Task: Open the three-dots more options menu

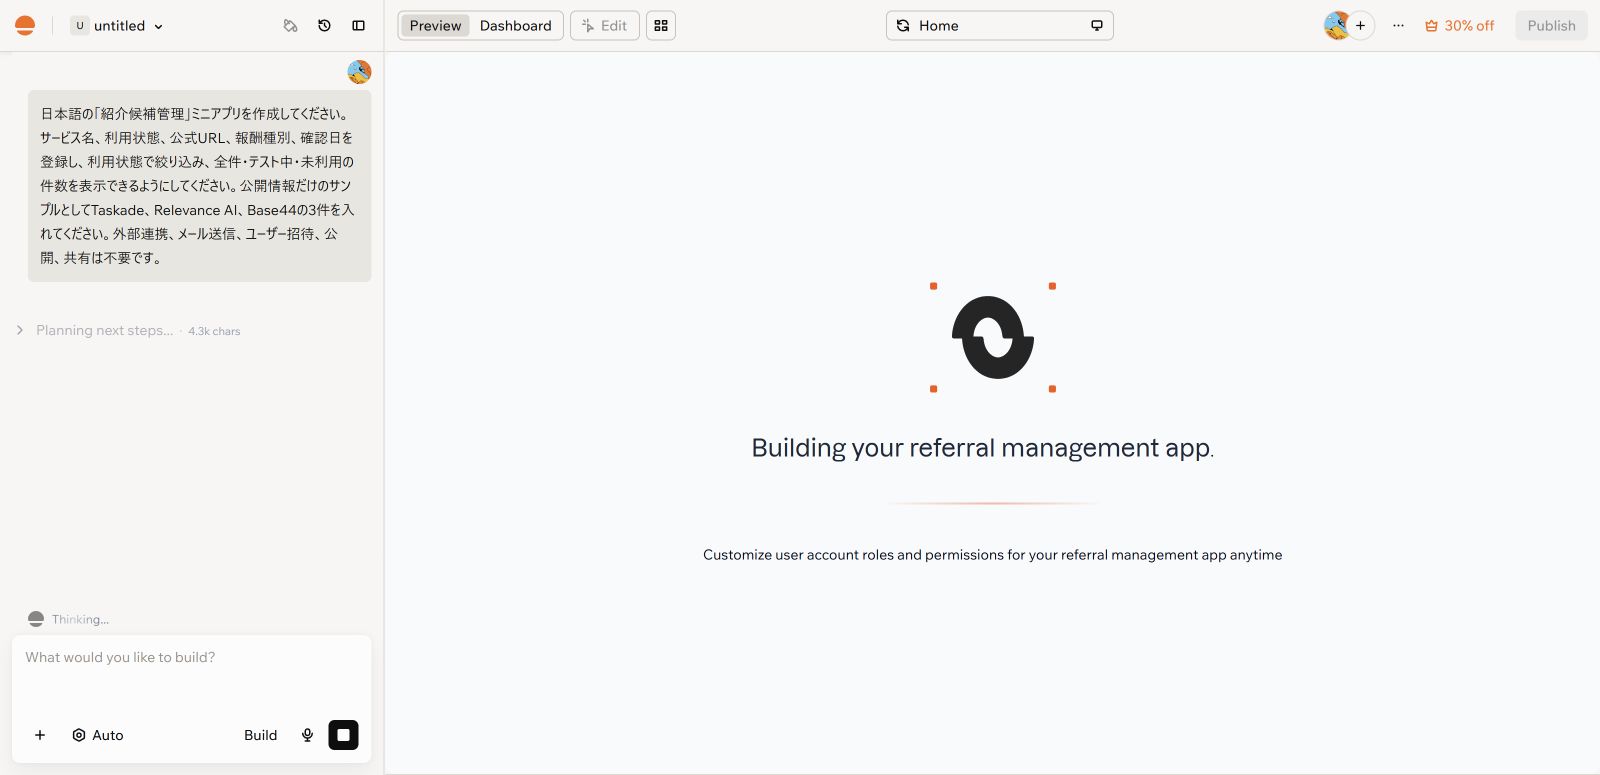Action: tap(1398, 26)
